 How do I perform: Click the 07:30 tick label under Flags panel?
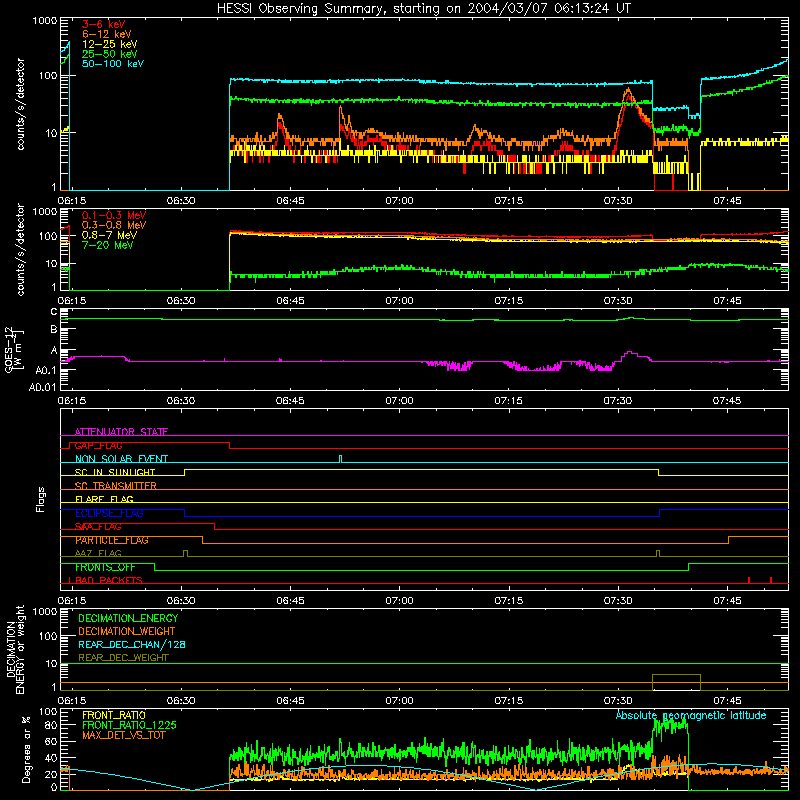pyautogui.click(x=618, y=601)
